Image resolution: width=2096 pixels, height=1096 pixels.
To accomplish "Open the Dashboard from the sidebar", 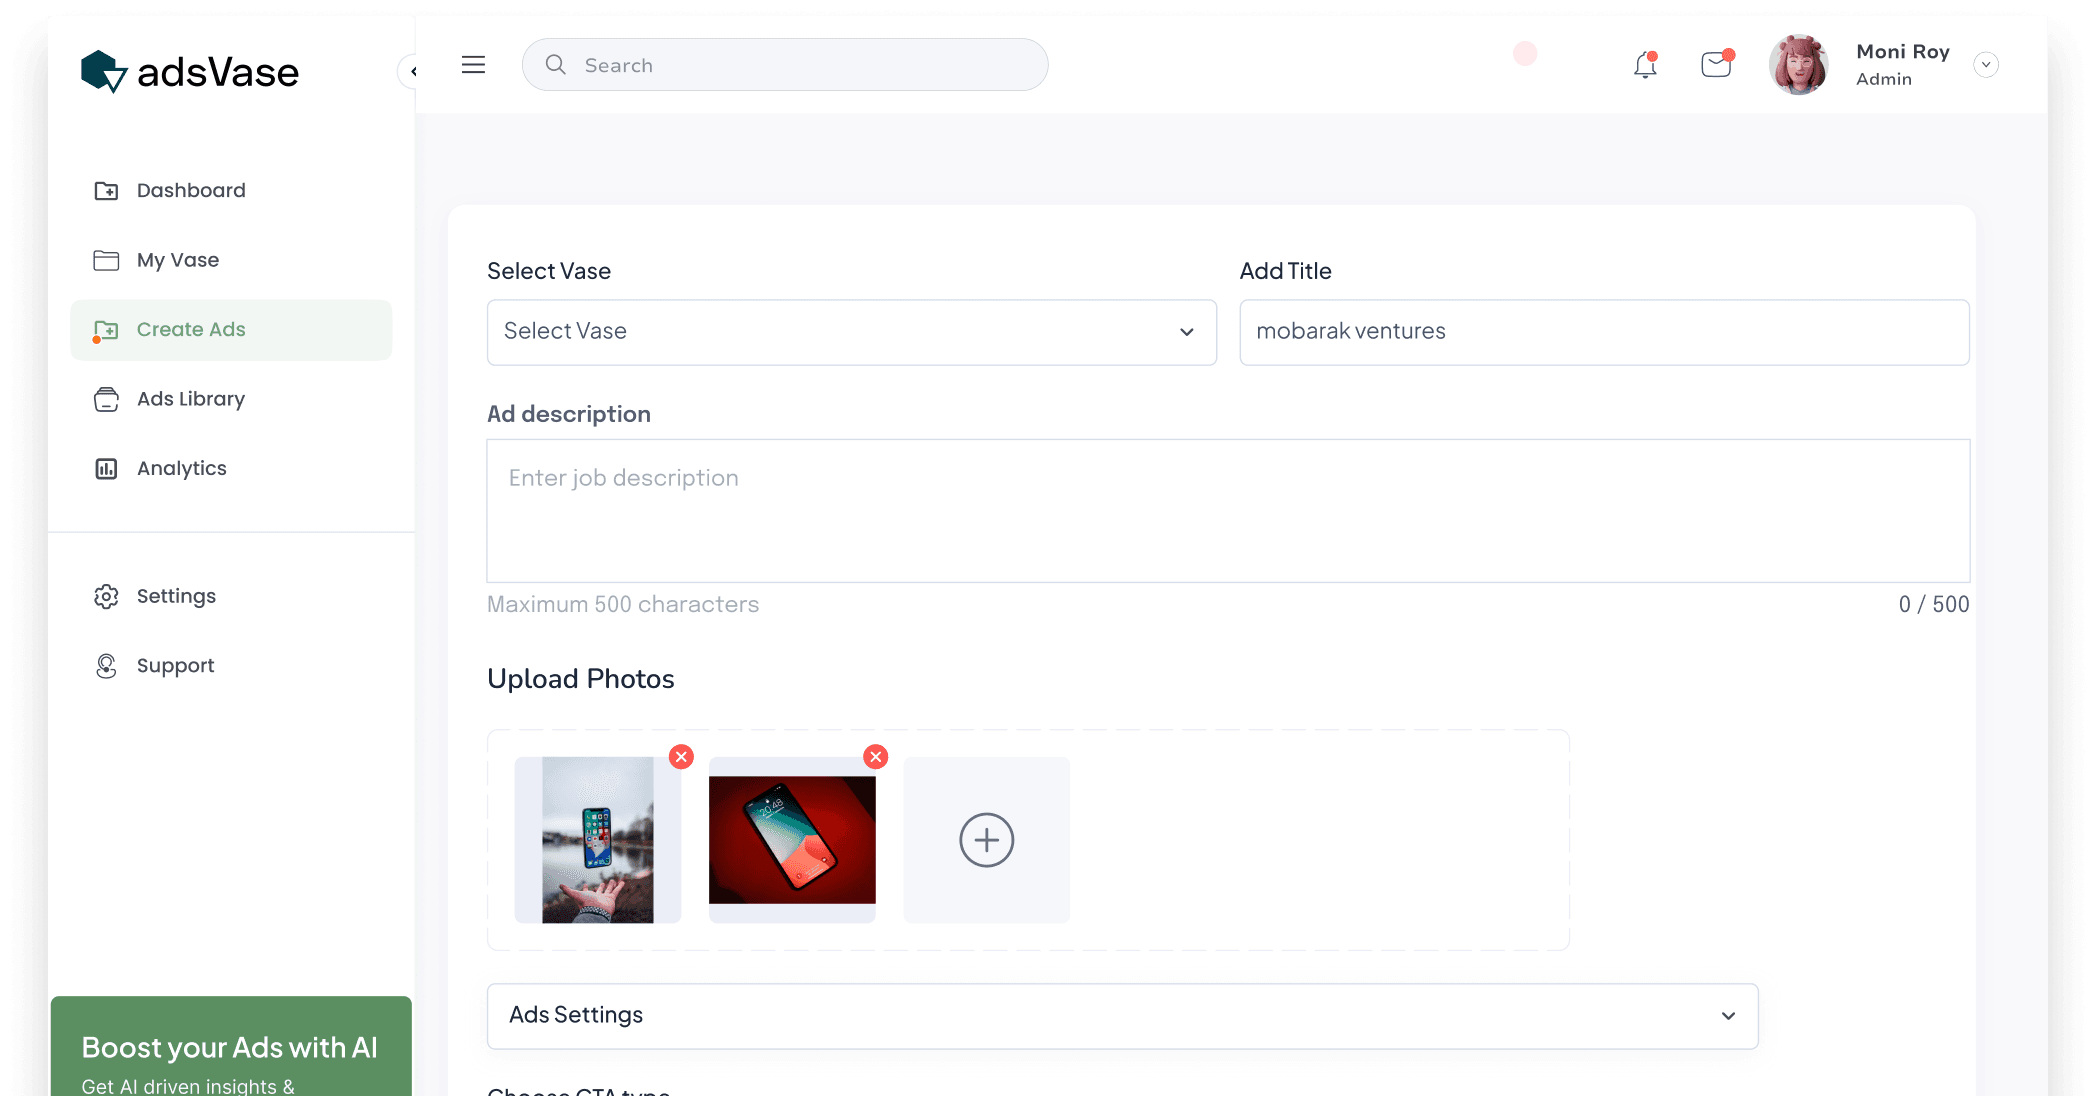I will (191, 190).
